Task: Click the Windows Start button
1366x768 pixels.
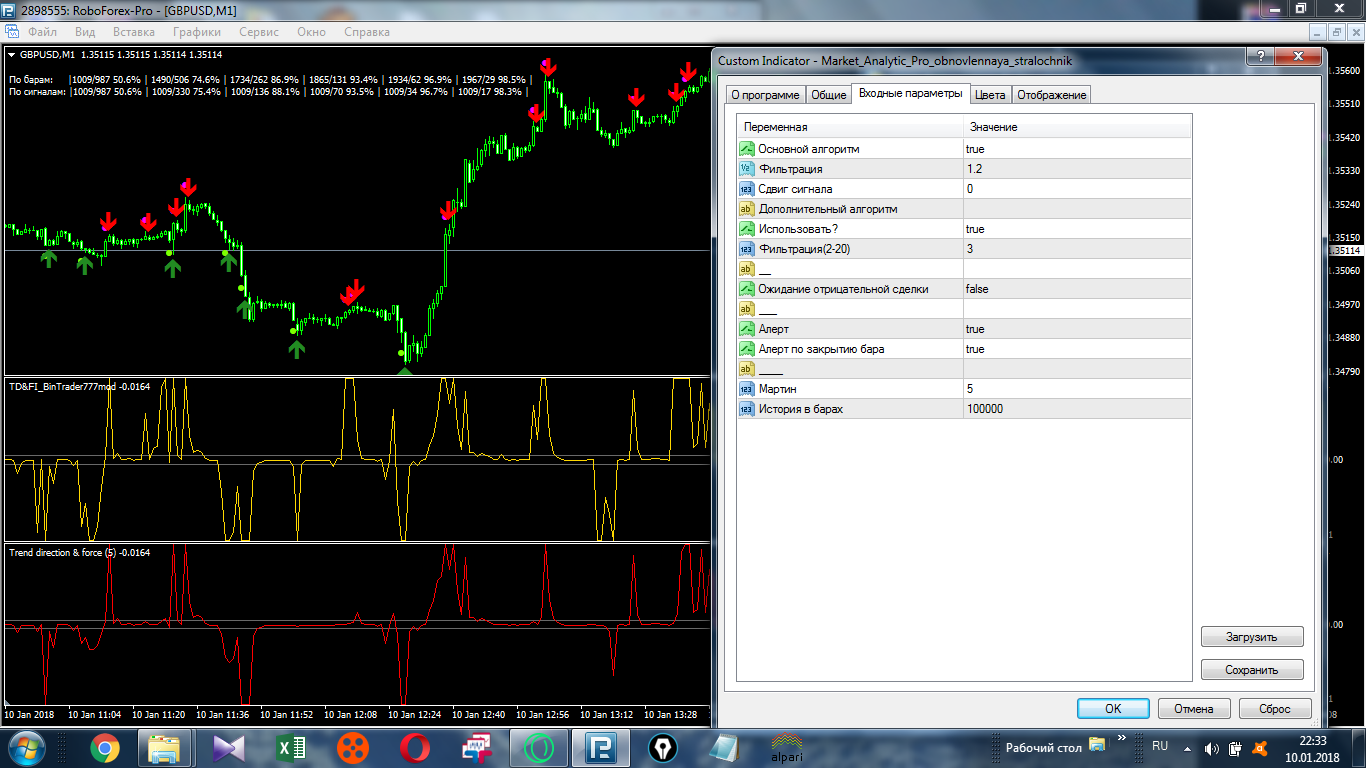Action: [x=25, y=747]
